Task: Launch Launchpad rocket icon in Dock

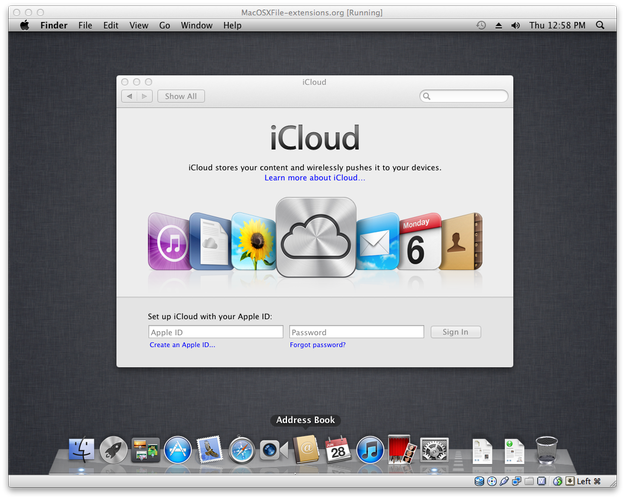Action: (x=114, y=450)
